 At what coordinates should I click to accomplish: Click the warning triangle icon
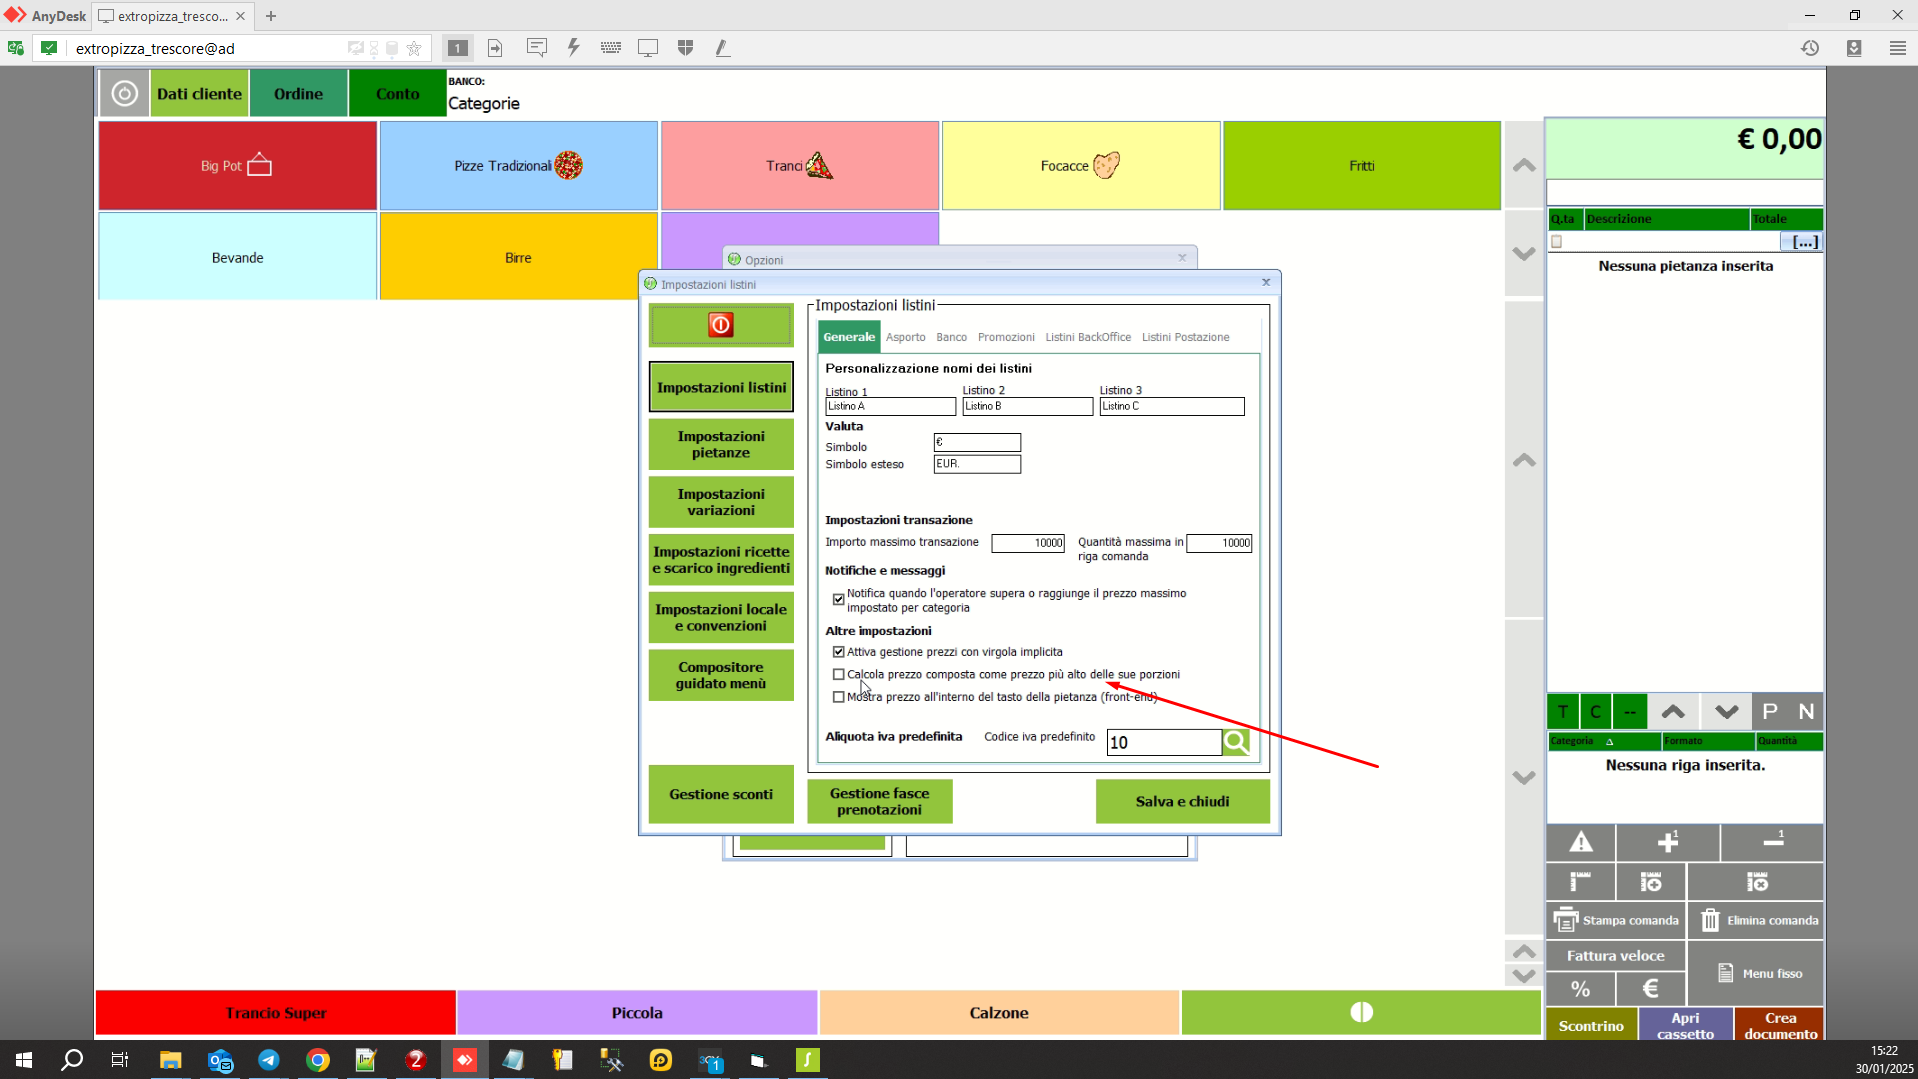pyautogui.click(x=1580, y=842)
